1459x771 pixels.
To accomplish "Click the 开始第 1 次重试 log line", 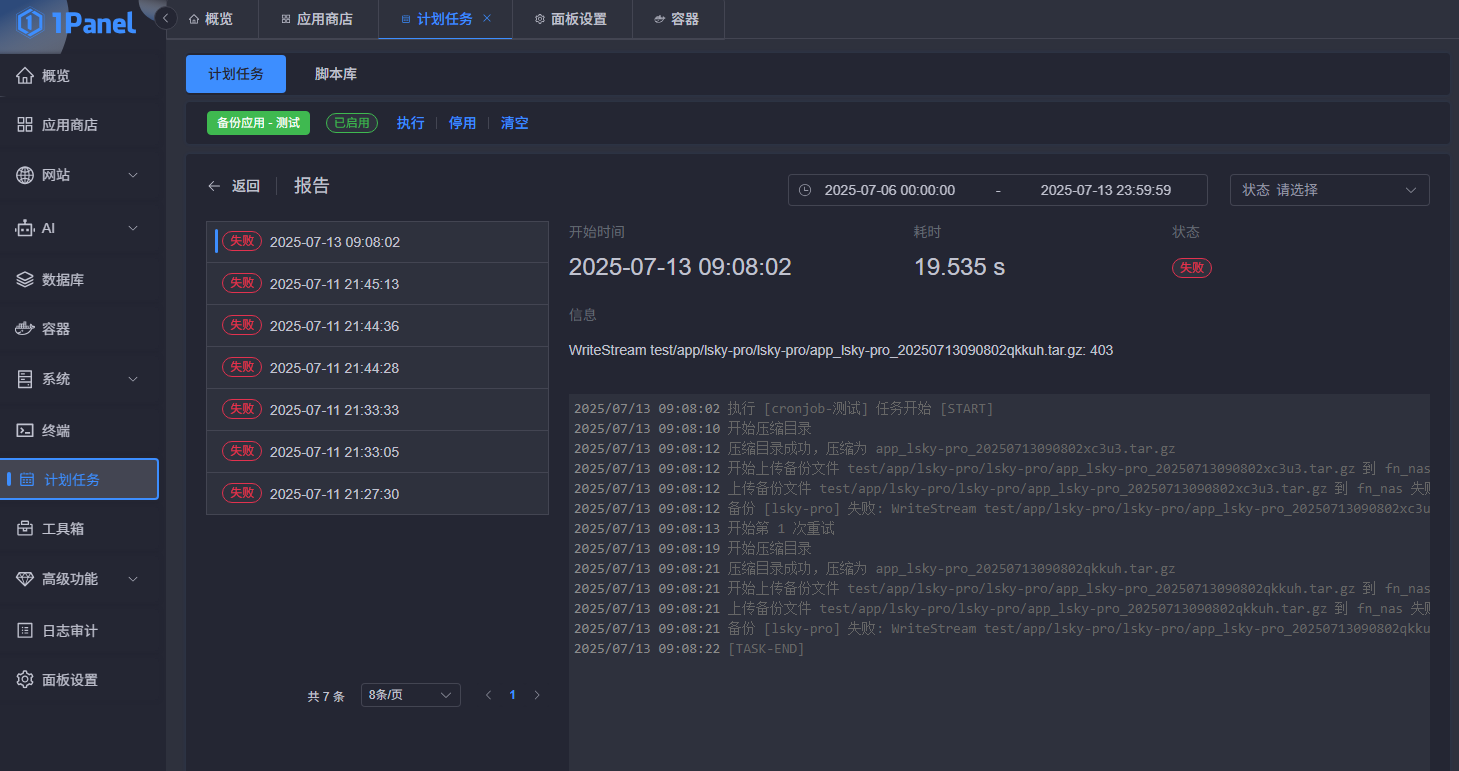I will pyautogui.click(x=704, y=529).
